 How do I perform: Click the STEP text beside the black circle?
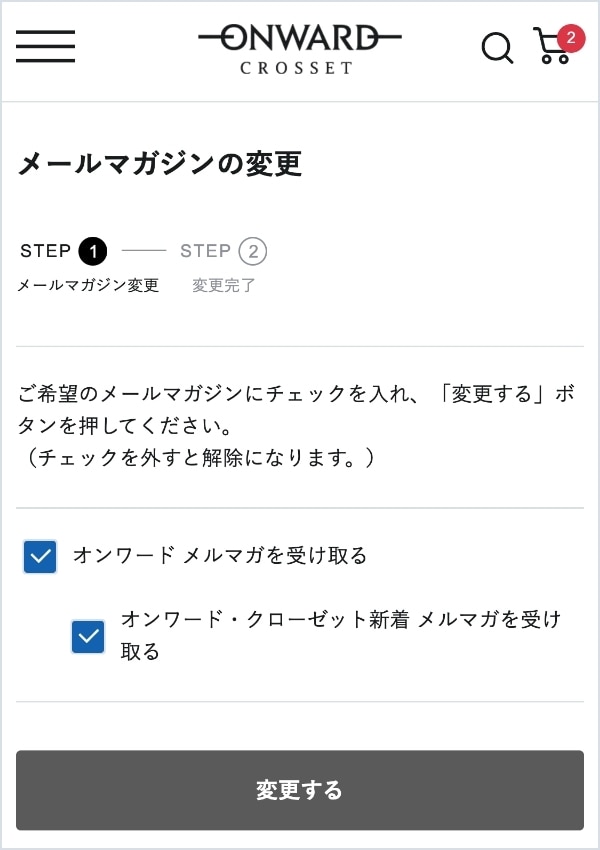(45, 251)
